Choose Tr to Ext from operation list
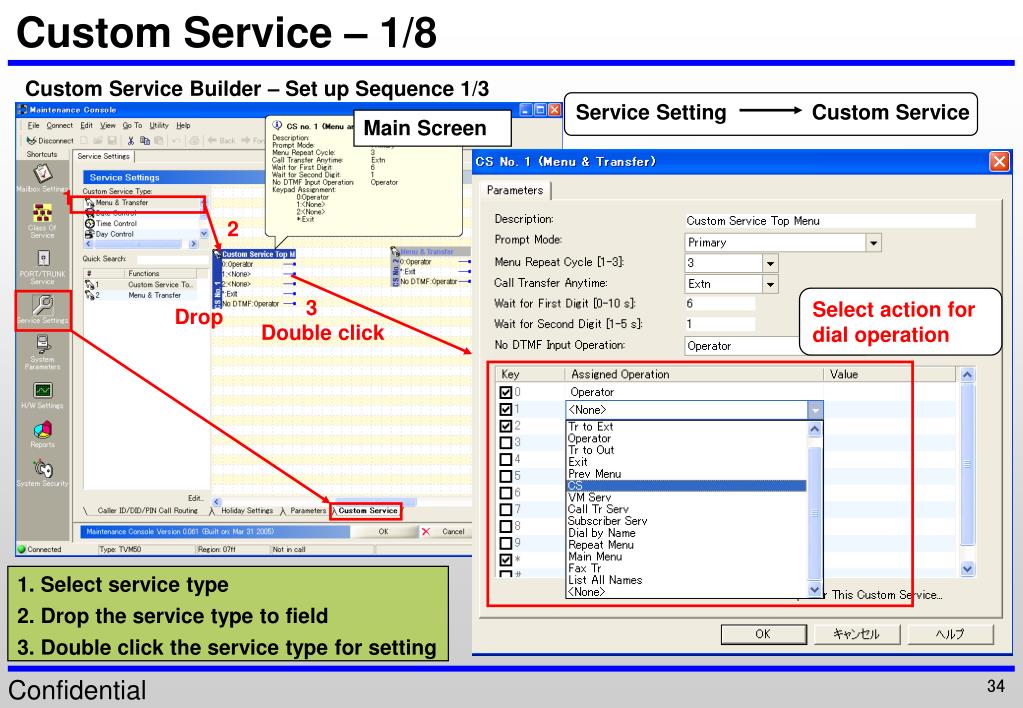1023x708 pixels. [x=686, y=427]
